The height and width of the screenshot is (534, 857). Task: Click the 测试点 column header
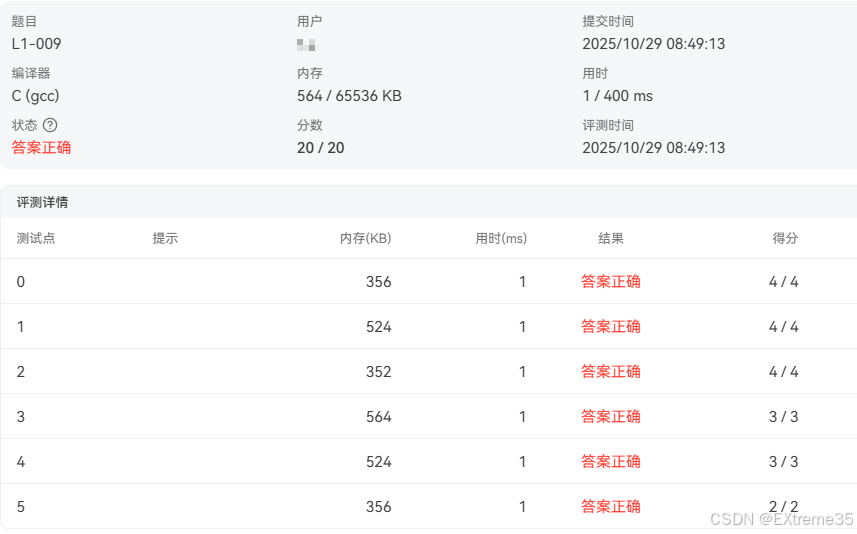coord(36,238)
